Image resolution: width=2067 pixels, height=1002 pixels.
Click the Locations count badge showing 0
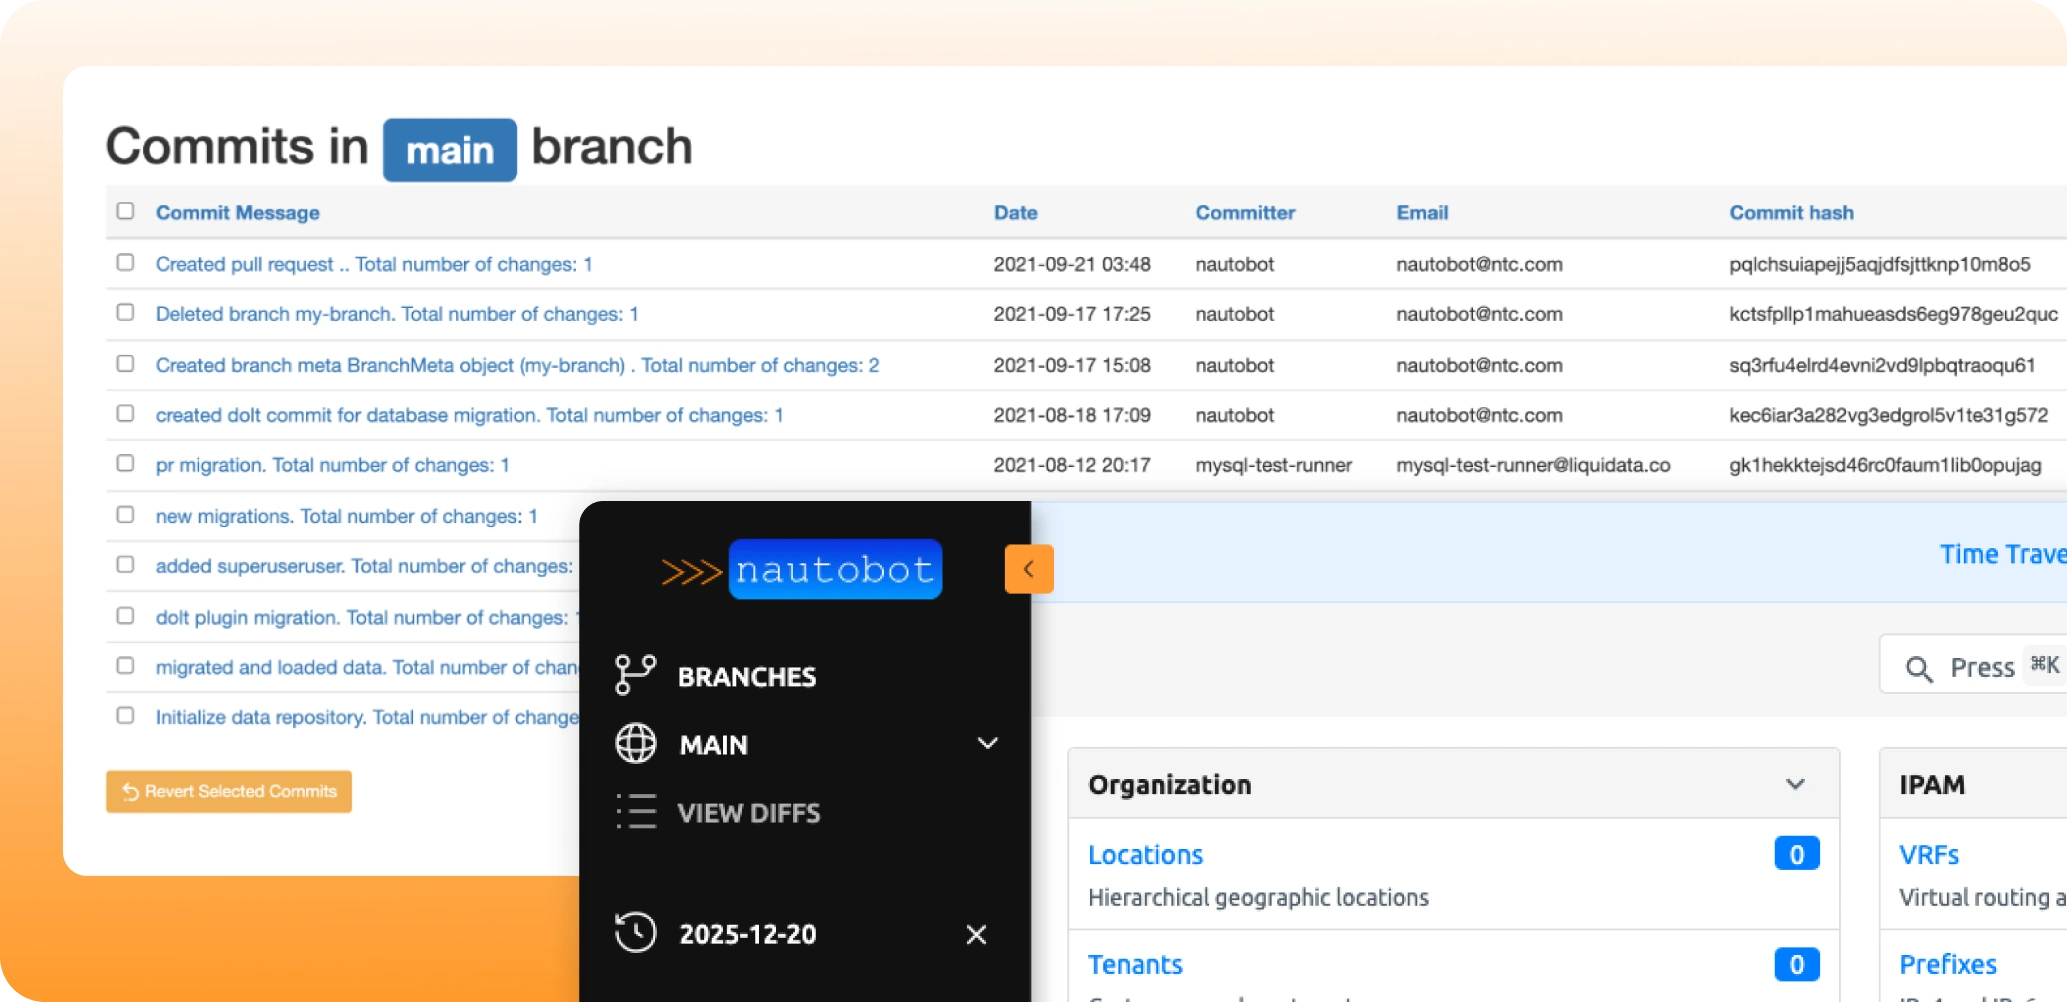click(1796, 854)
